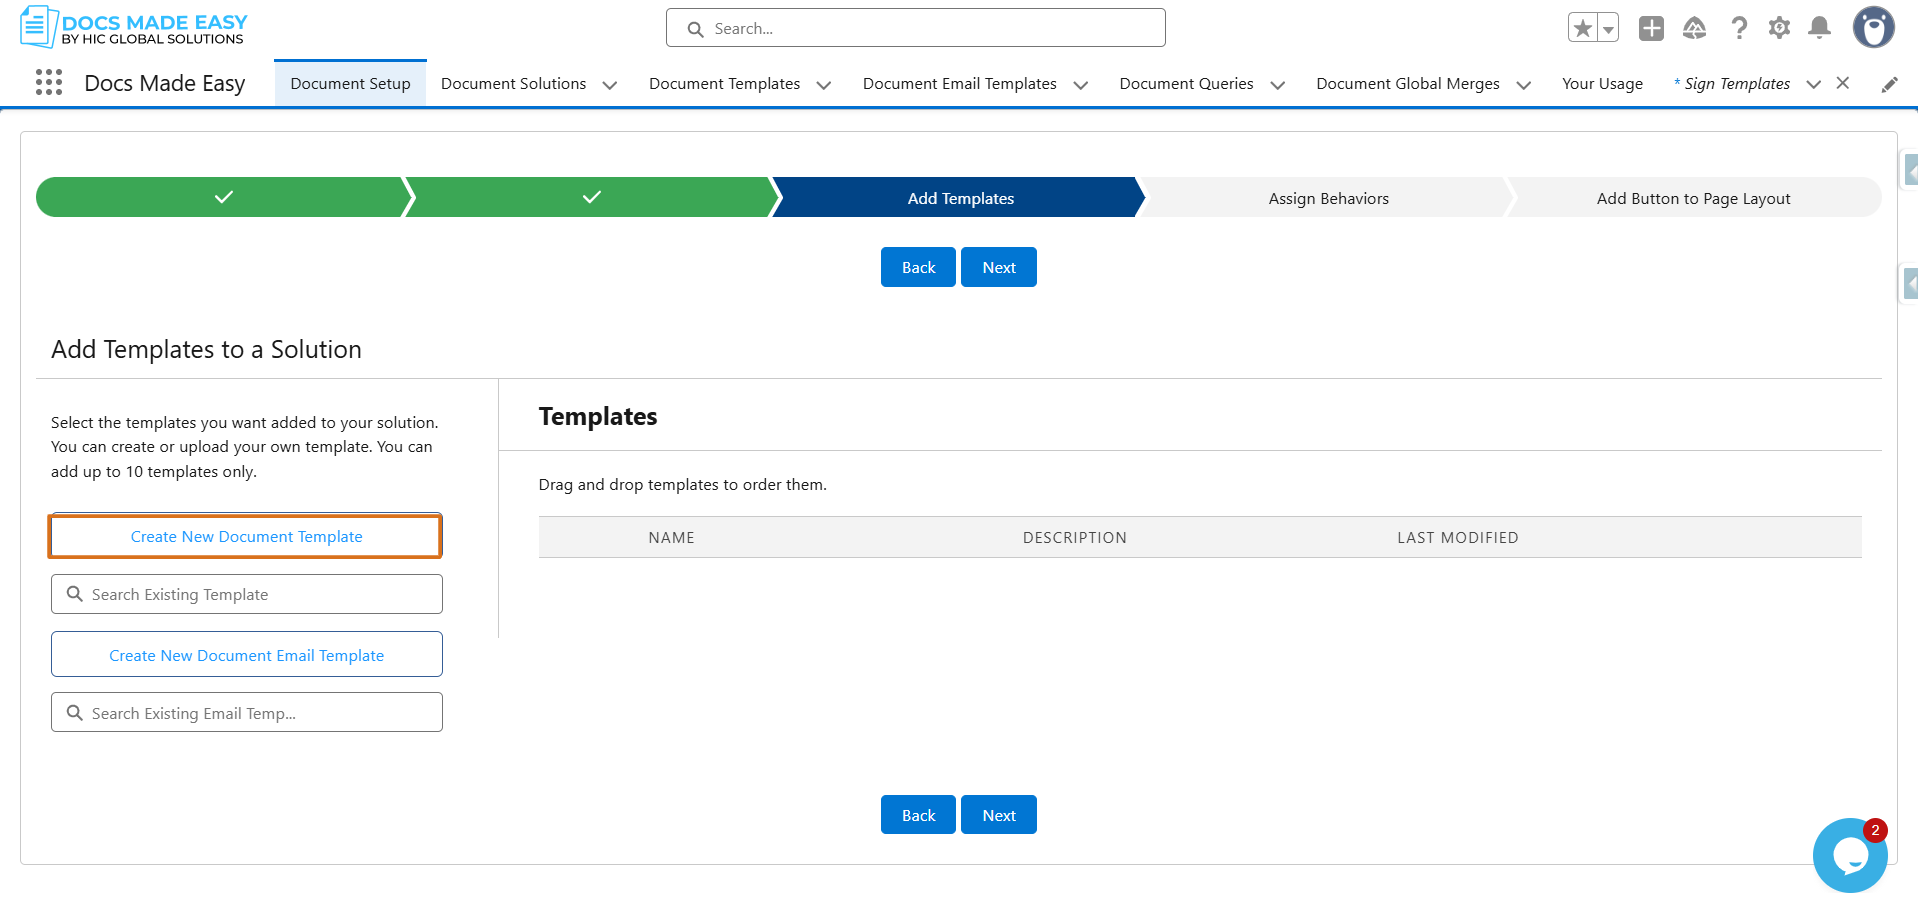Click Create New Document Template button
The image size is (1918, 897).
(x=246, y=536)
